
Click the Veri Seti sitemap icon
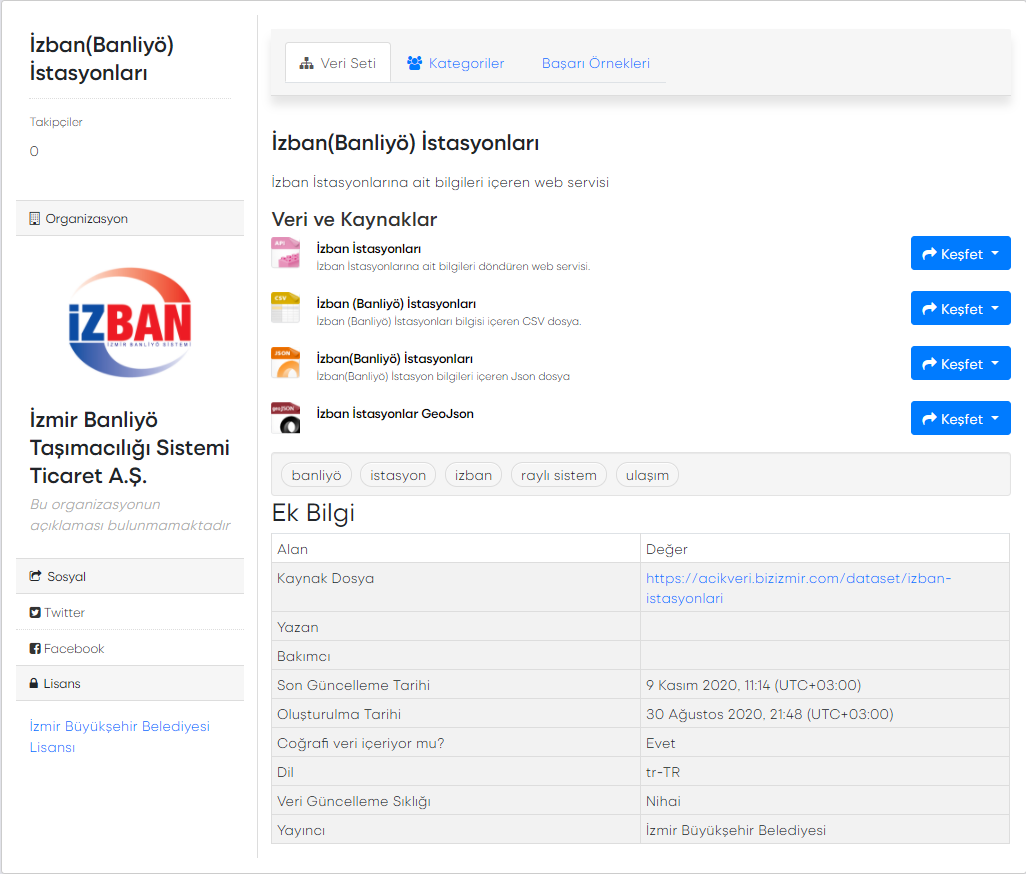coord(307,63)
